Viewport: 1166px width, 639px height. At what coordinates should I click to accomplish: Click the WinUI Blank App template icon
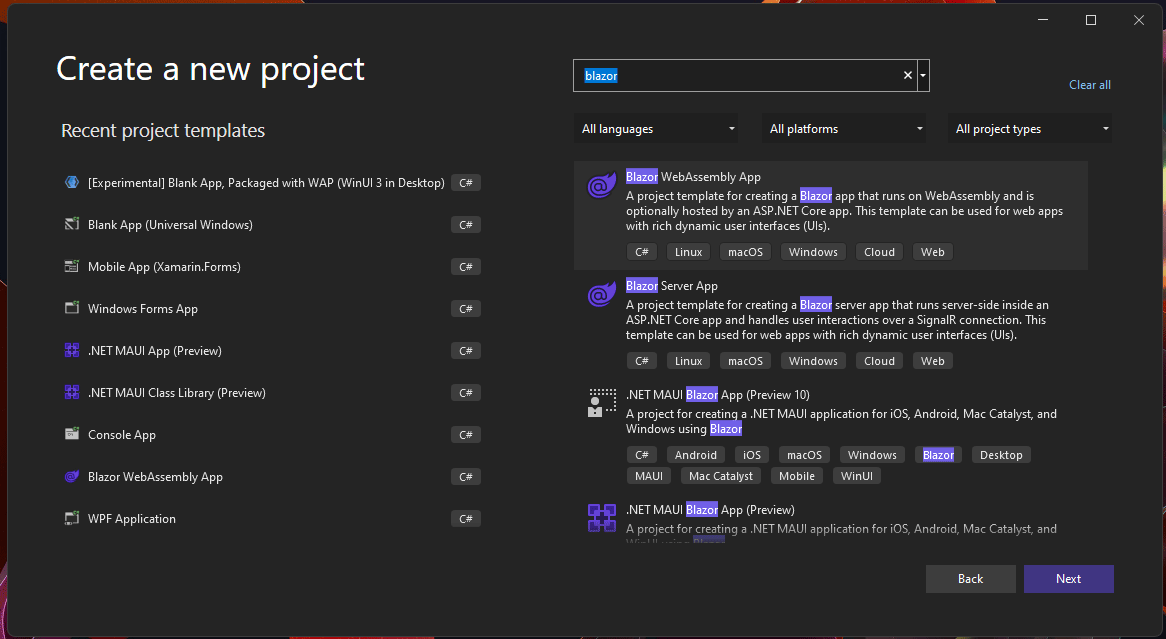coord(72,182)
